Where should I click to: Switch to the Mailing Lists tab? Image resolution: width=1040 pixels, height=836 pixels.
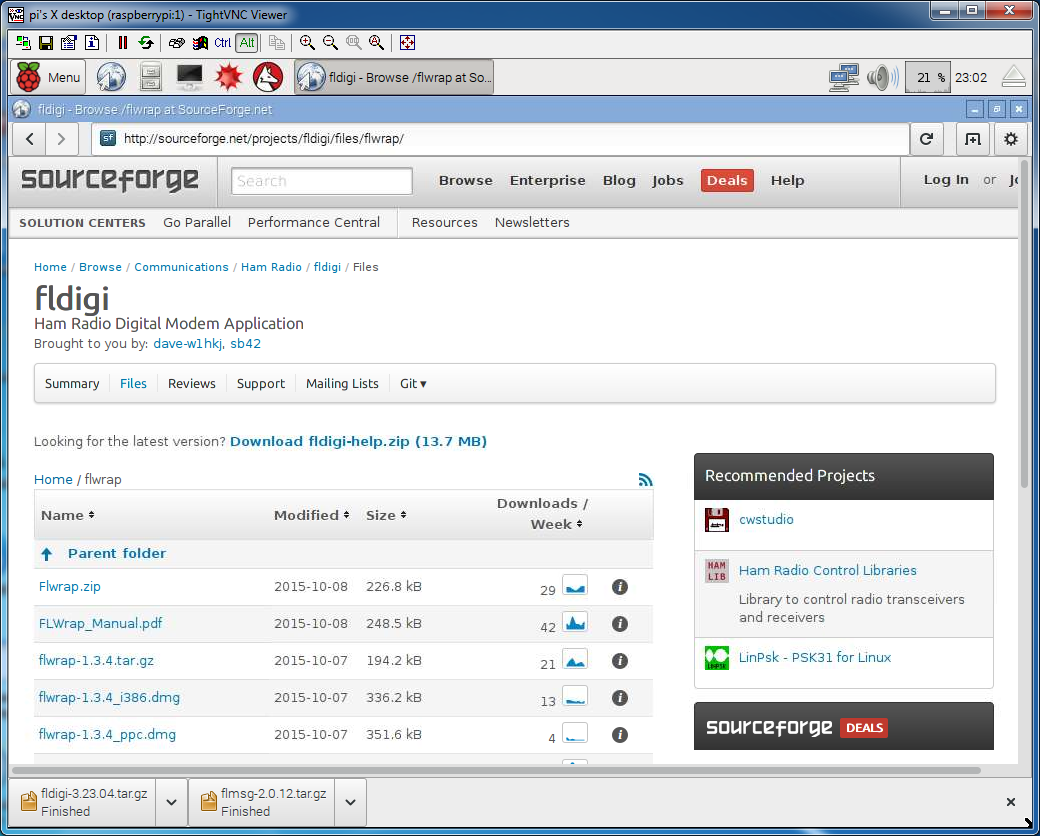[342, 383]
